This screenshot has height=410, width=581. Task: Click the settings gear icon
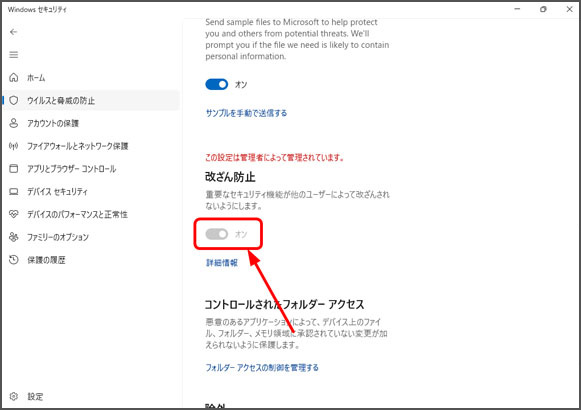(14, 396)
